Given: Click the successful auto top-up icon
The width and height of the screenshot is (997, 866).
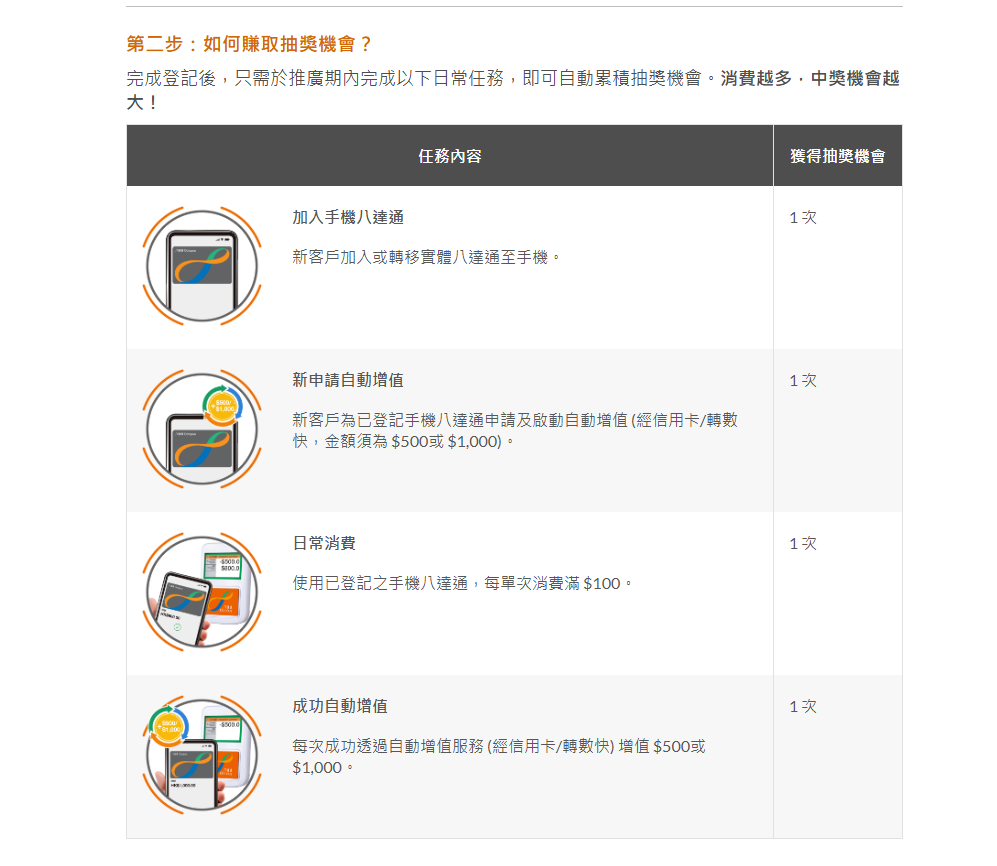Looking at the screenshot, I should 202,755.
